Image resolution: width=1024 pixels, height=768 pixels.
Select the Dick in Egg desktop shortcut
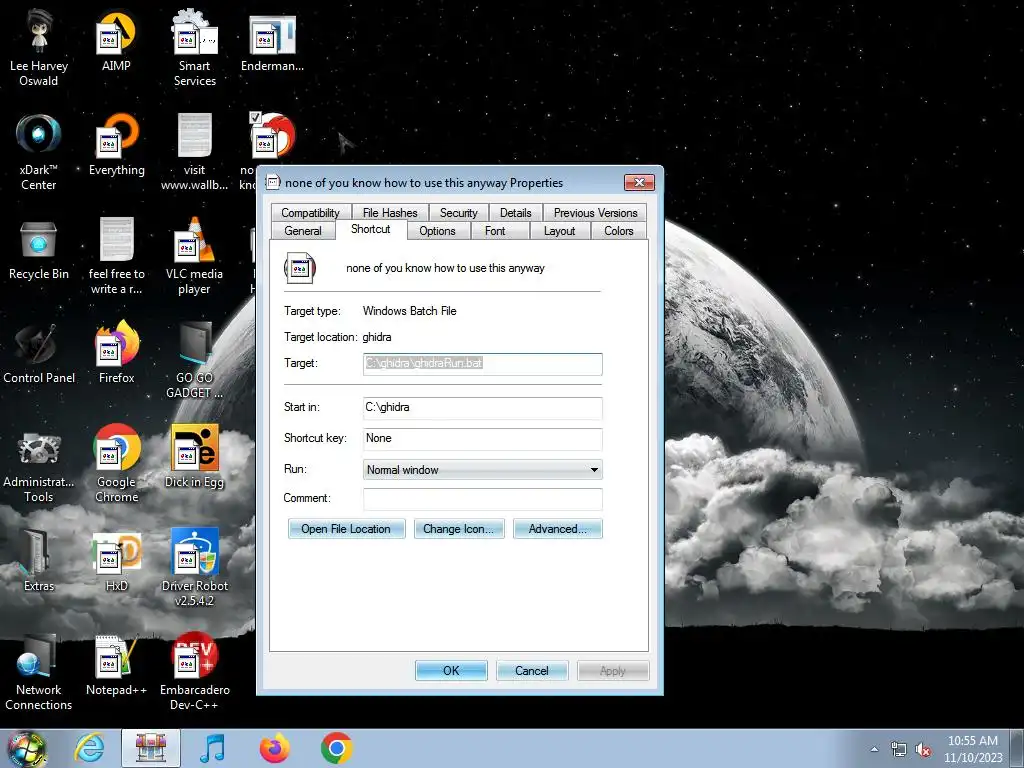click(194, 456)
